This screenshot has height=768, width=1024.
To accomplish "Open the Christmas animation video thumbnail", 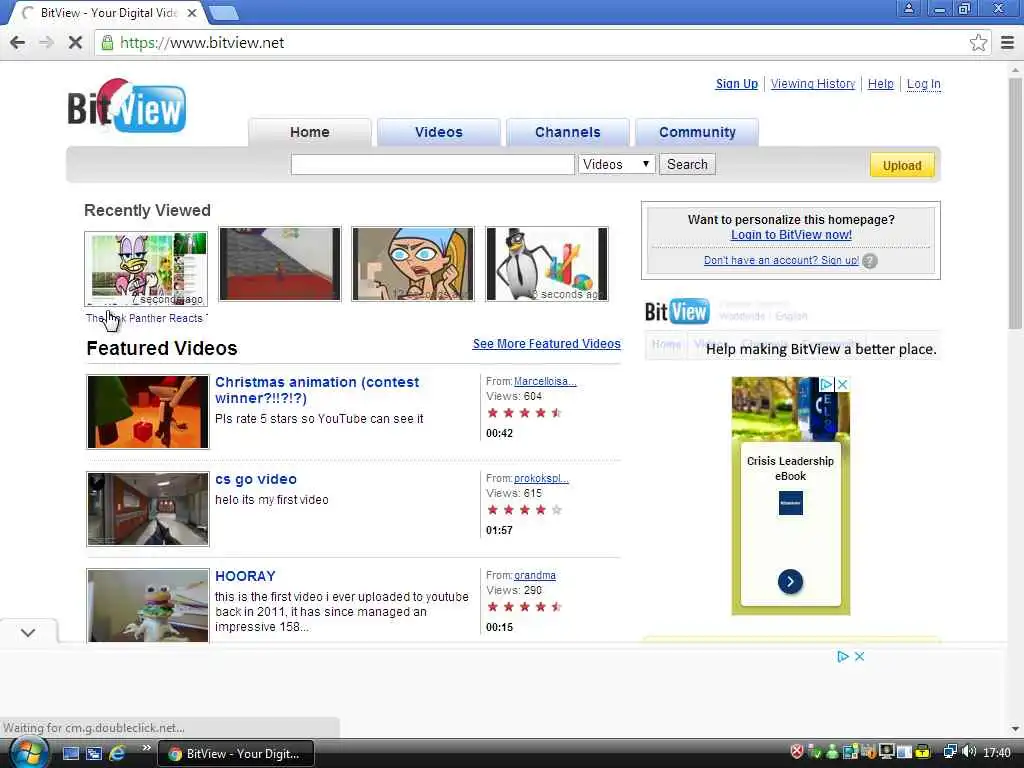I will tap(148, 411).
